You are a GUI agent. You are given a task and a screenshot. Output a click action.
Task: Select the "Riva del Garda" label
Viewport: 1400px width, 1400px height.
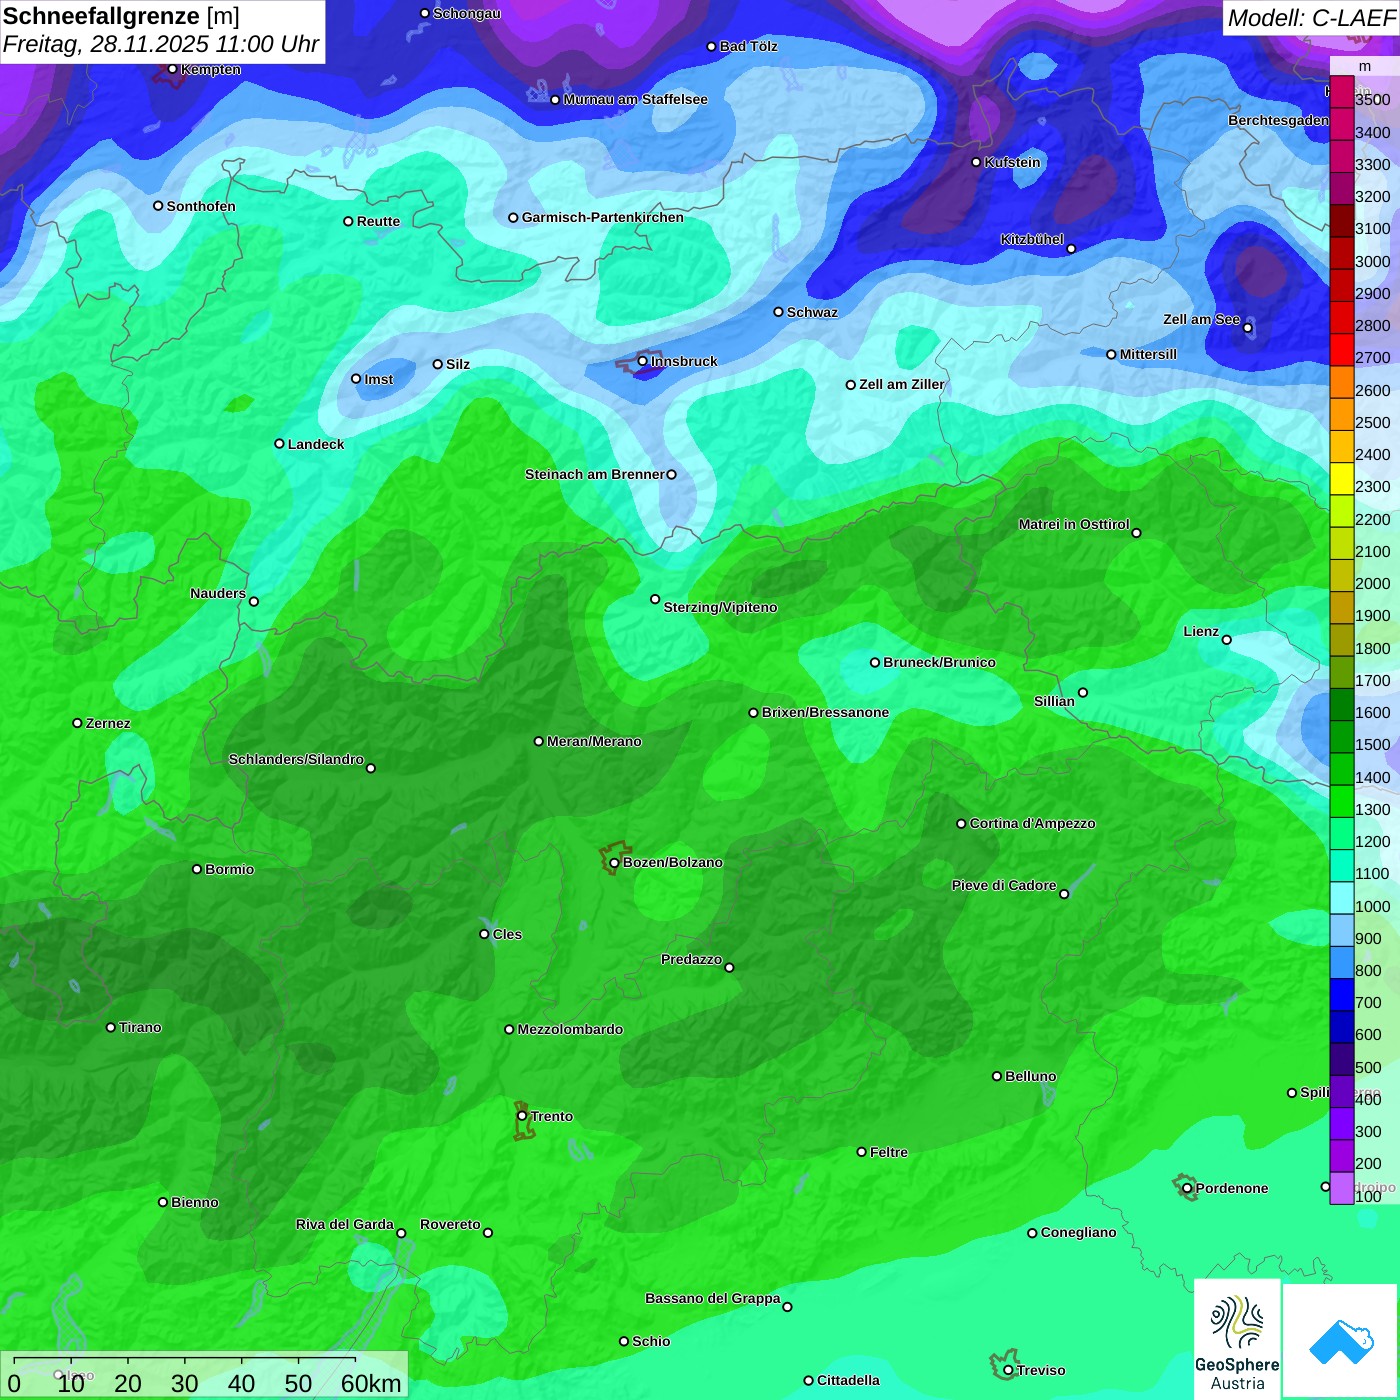click(x=345, y=1224)
